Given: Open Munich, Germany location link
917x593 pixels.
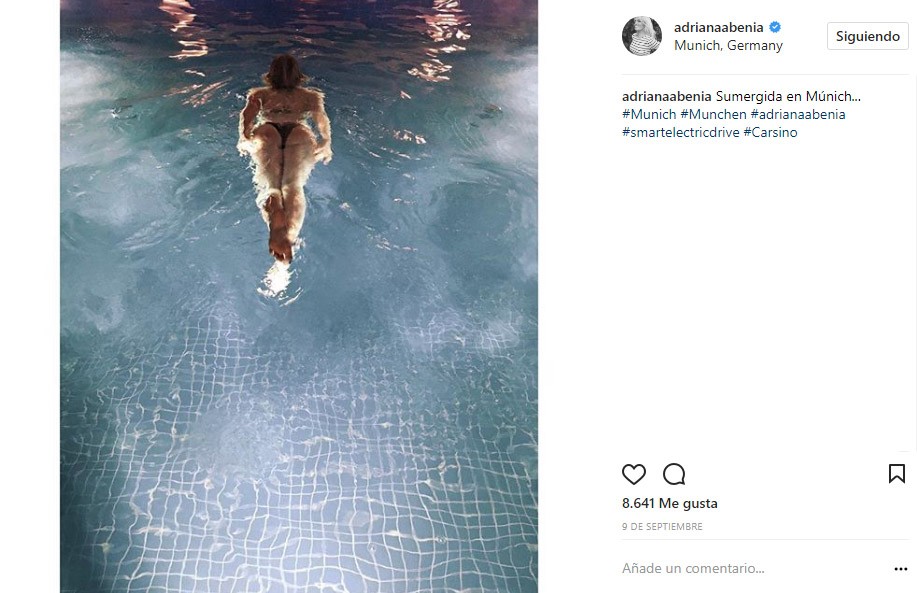Looking at the screenshot, I should [x=728, y=45].
